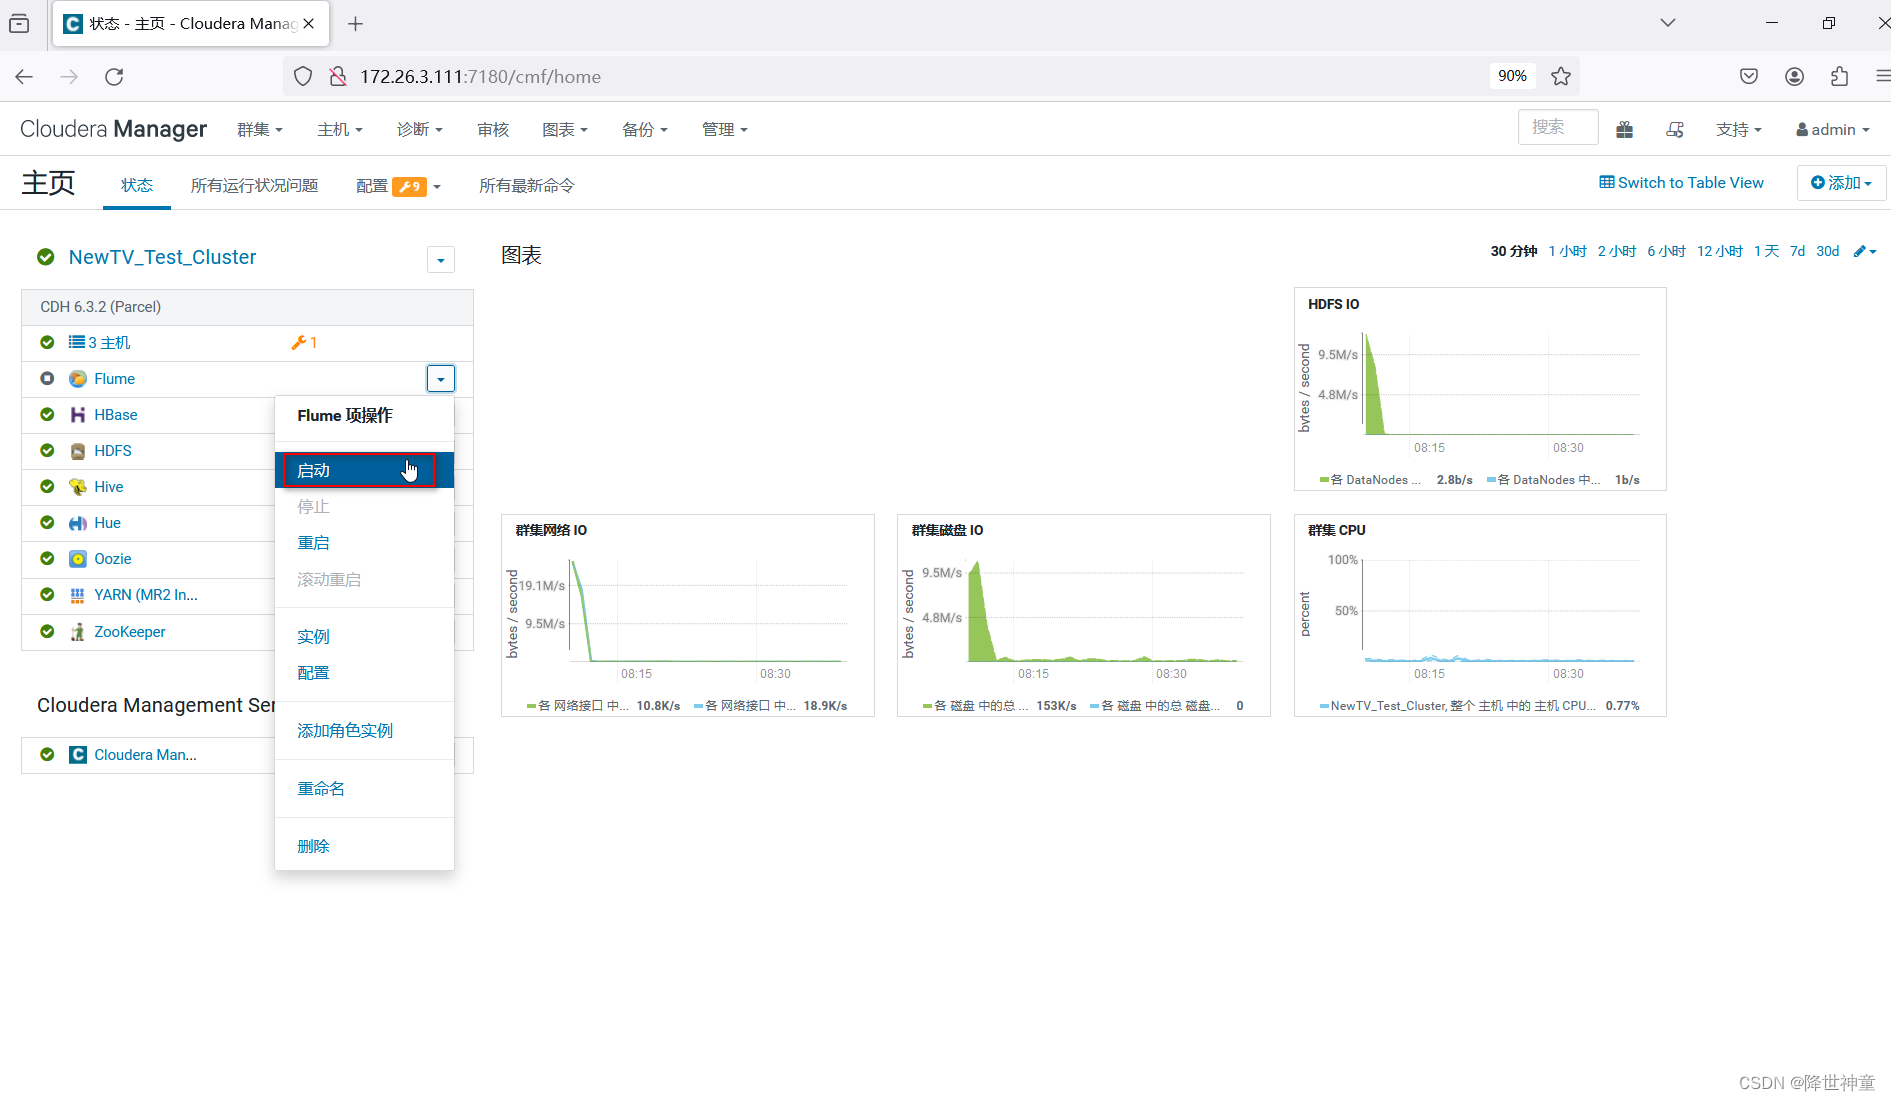Click the YARN service icon

pos(78,595)
